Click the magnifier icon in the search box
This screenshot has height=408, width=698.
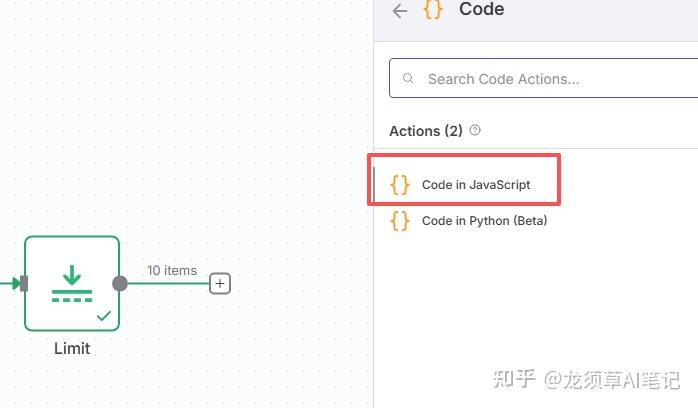tap(408, 78)
